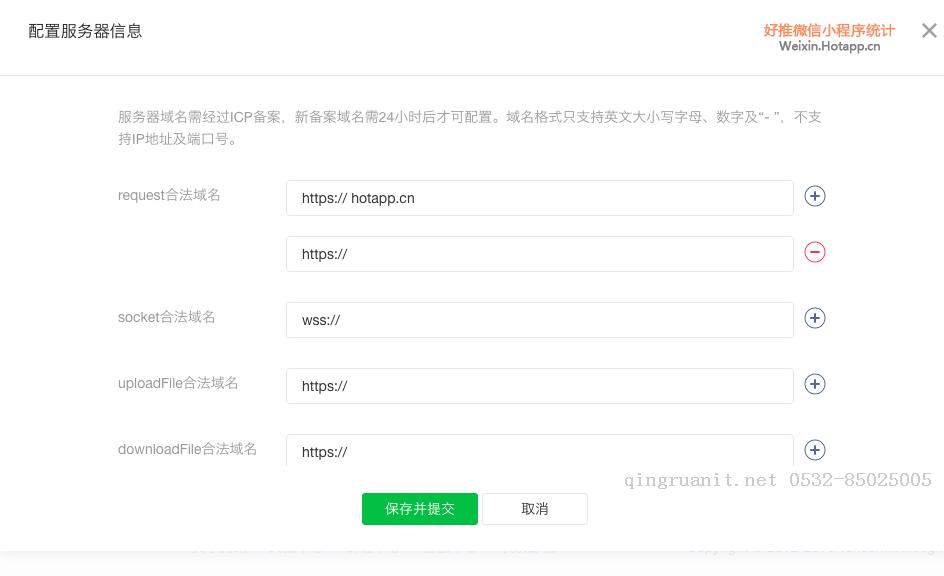Viewport: 944px width, 576px height.
Task: Open the Weixin.Hotapp.cn link
Action: click(829, 45)
